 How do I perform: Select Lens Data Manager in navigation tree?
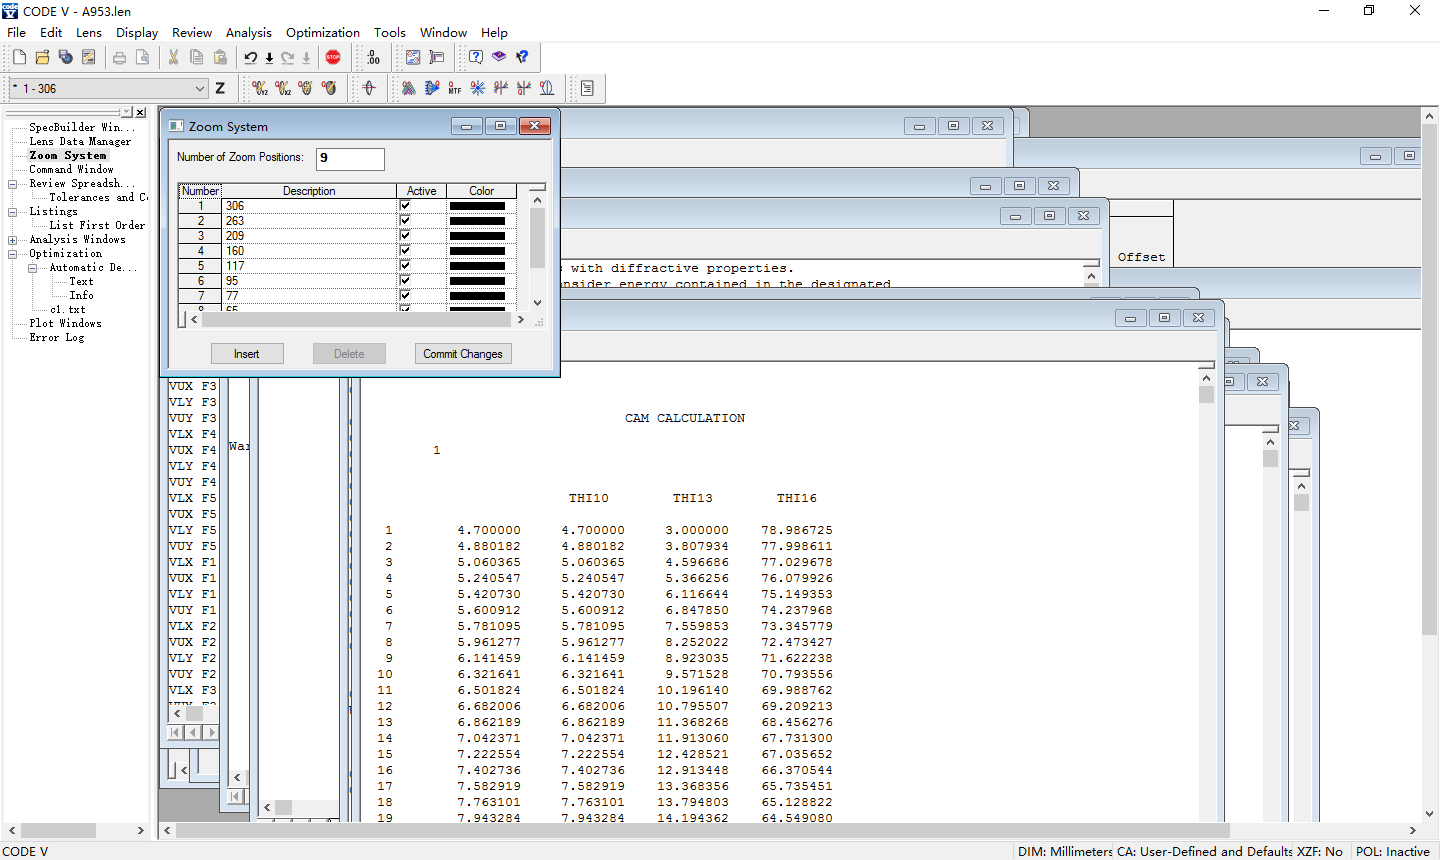pos(80,142)
